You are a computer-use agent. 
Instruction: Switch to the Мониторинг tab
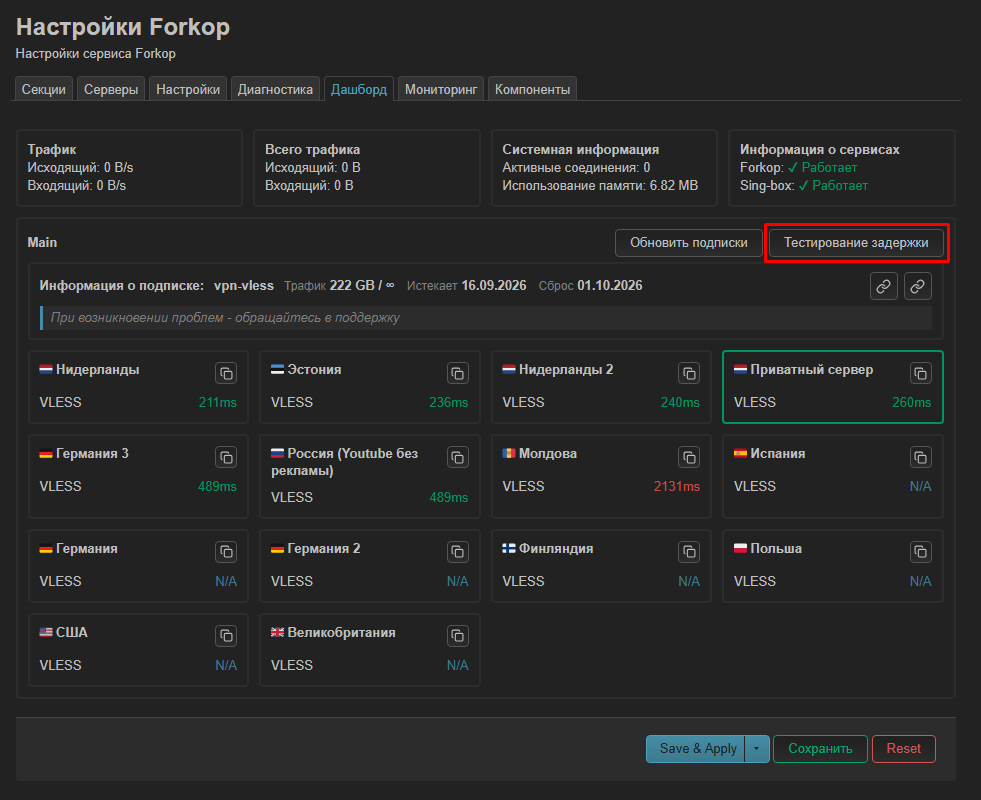pyautogui.click(x=441, y=89)
